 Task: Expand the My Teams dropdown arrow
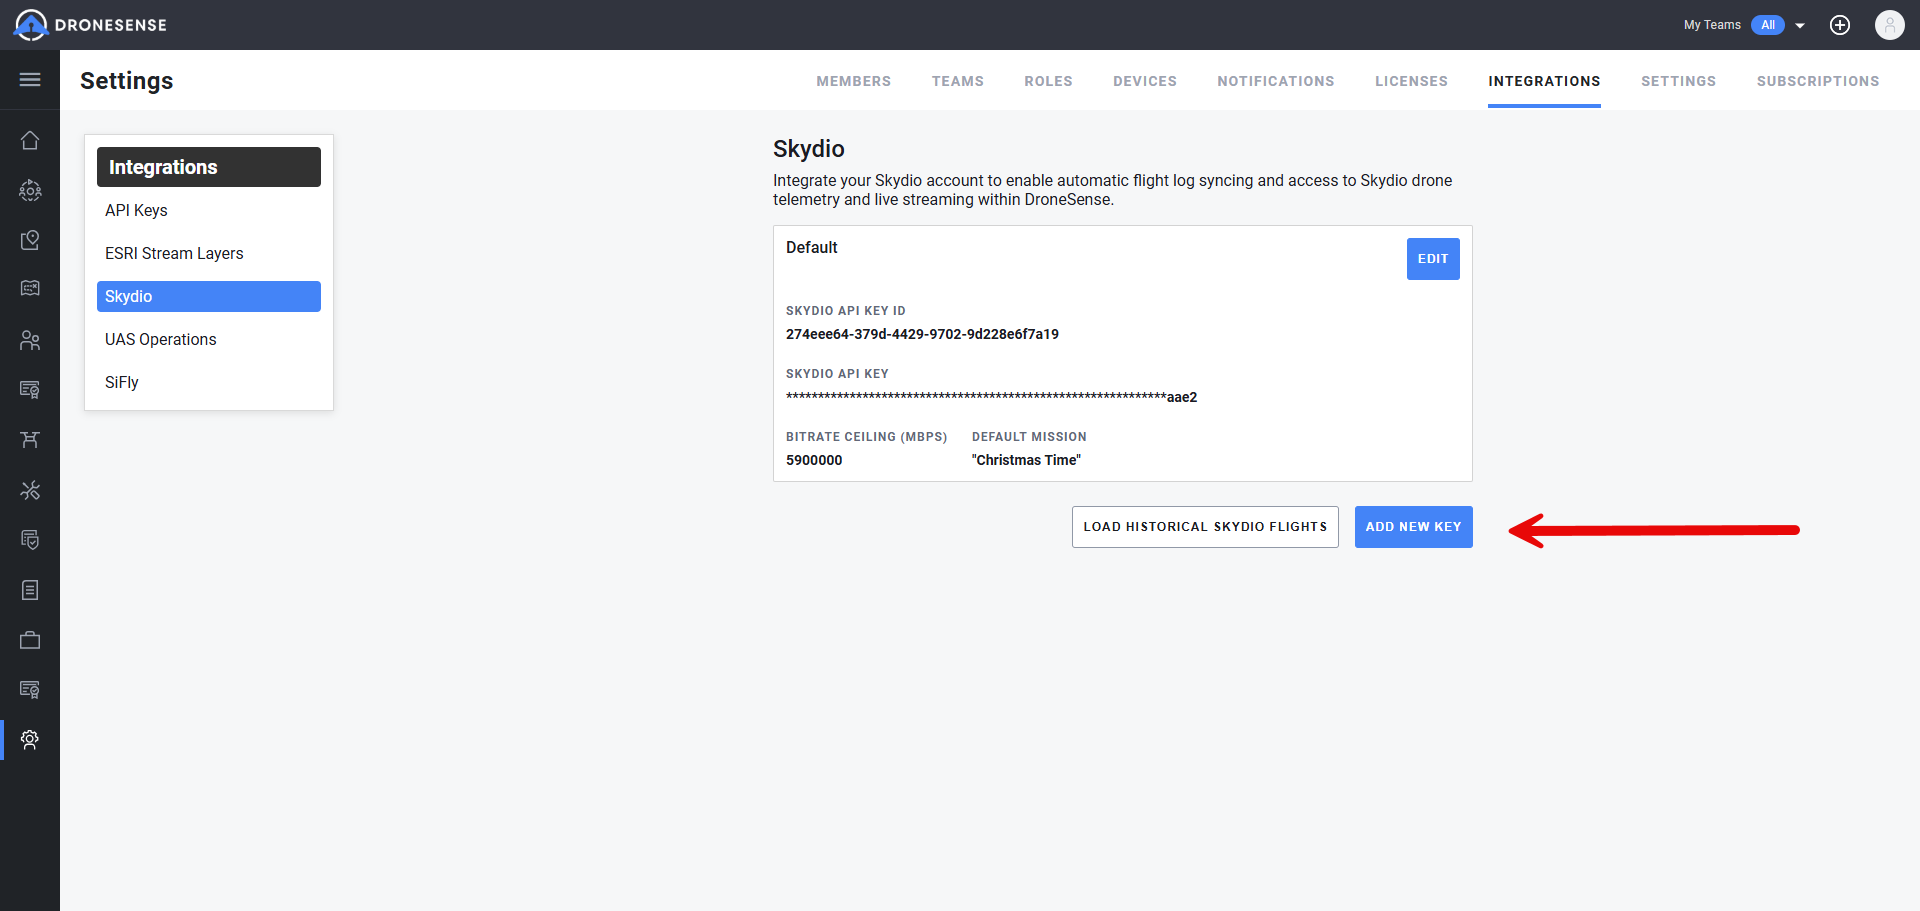tap(1800, 26)
